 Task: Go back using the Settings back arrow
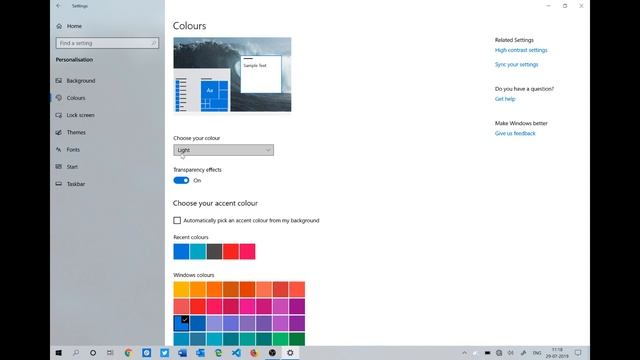click(x=59, y=6)
